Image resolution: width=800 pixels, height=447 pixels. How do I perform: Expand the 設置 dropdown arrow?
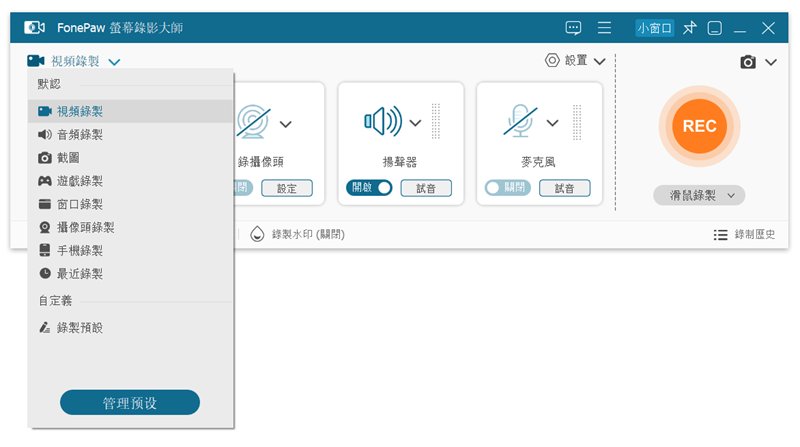(x=600, y=62)
